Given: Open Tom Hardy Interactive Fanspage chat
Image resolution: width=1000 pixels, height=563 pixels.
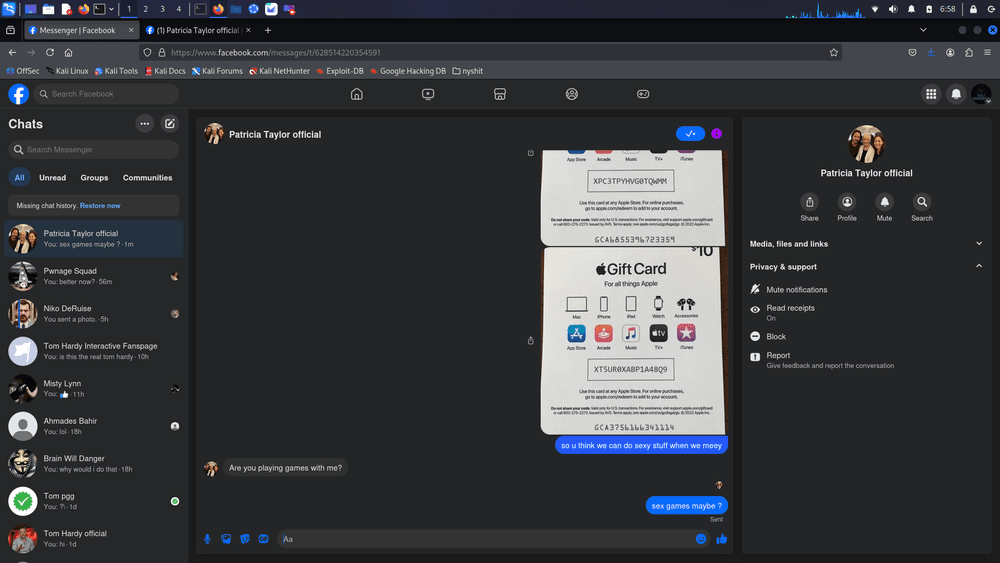Looking at the screenshot, I should tap(94, 351).
